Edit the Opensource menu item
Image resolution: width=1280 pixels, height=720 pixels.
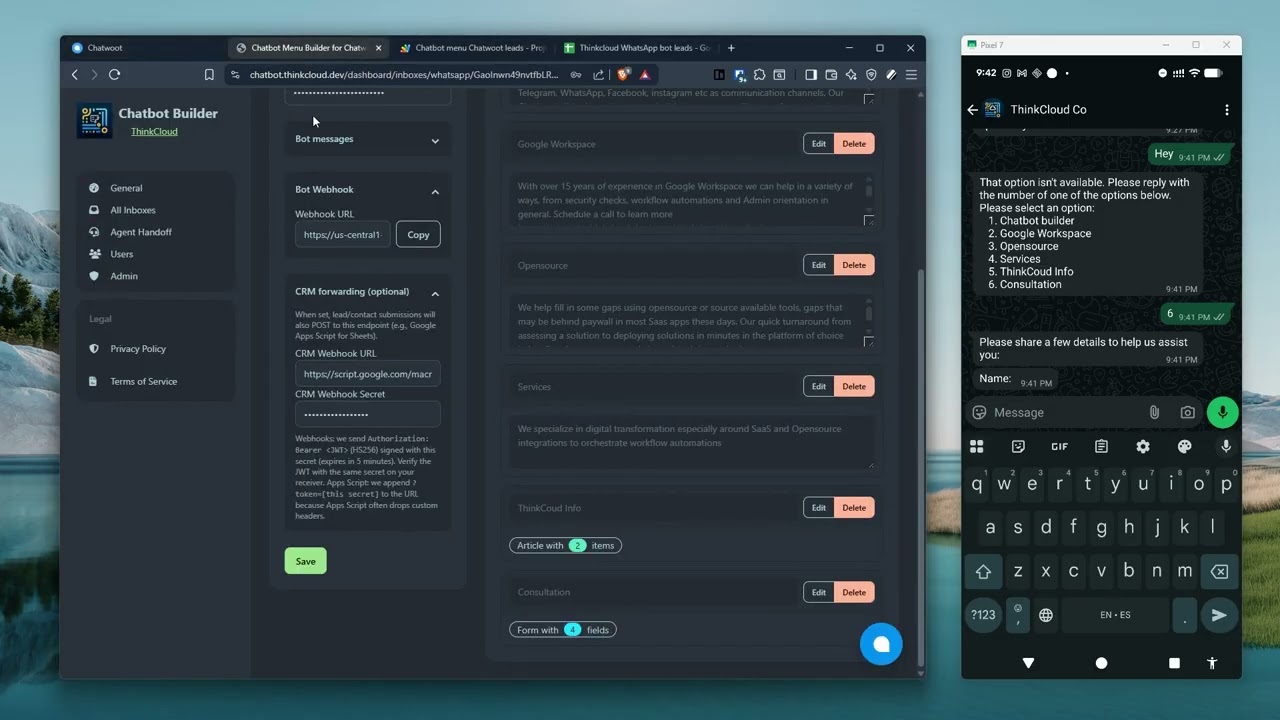click(x=818, y=265)
